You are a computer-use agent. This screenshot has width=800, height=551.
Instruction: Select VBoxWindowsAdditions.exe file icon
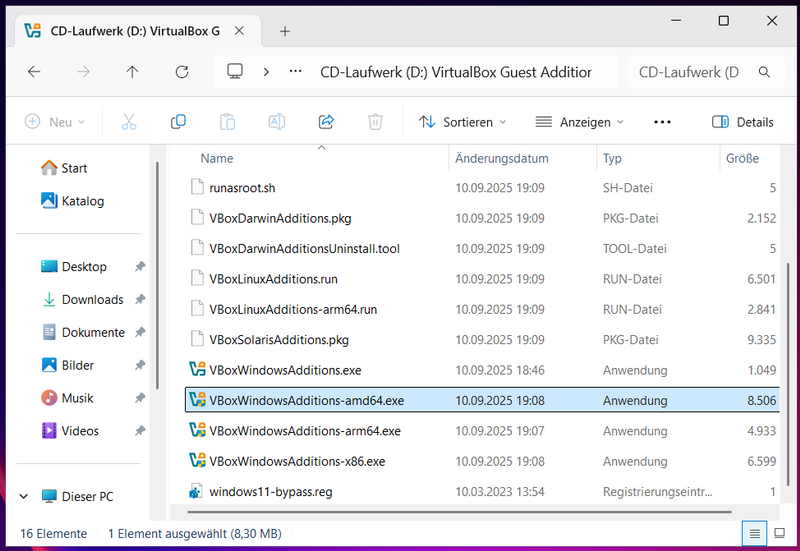[x=197, y=370]
